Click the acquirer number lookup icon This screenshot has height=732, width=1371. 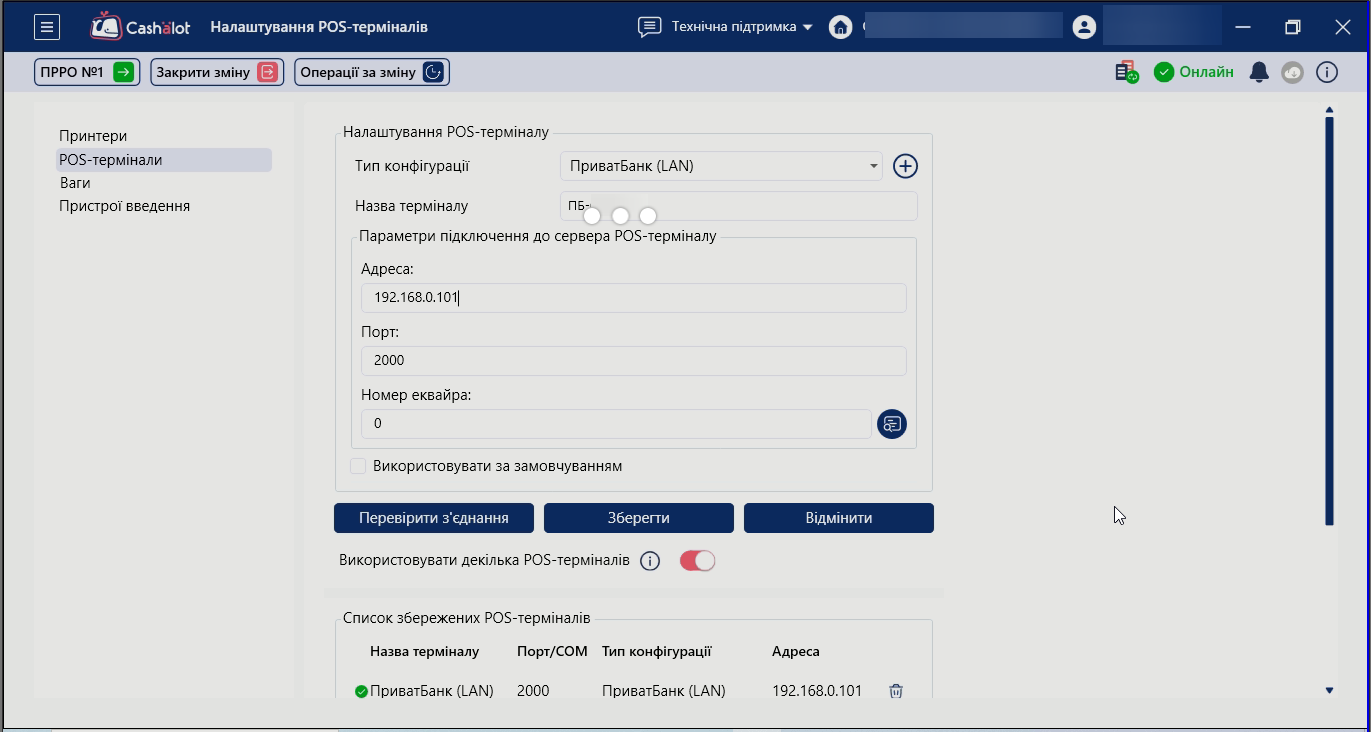[891, 424]
